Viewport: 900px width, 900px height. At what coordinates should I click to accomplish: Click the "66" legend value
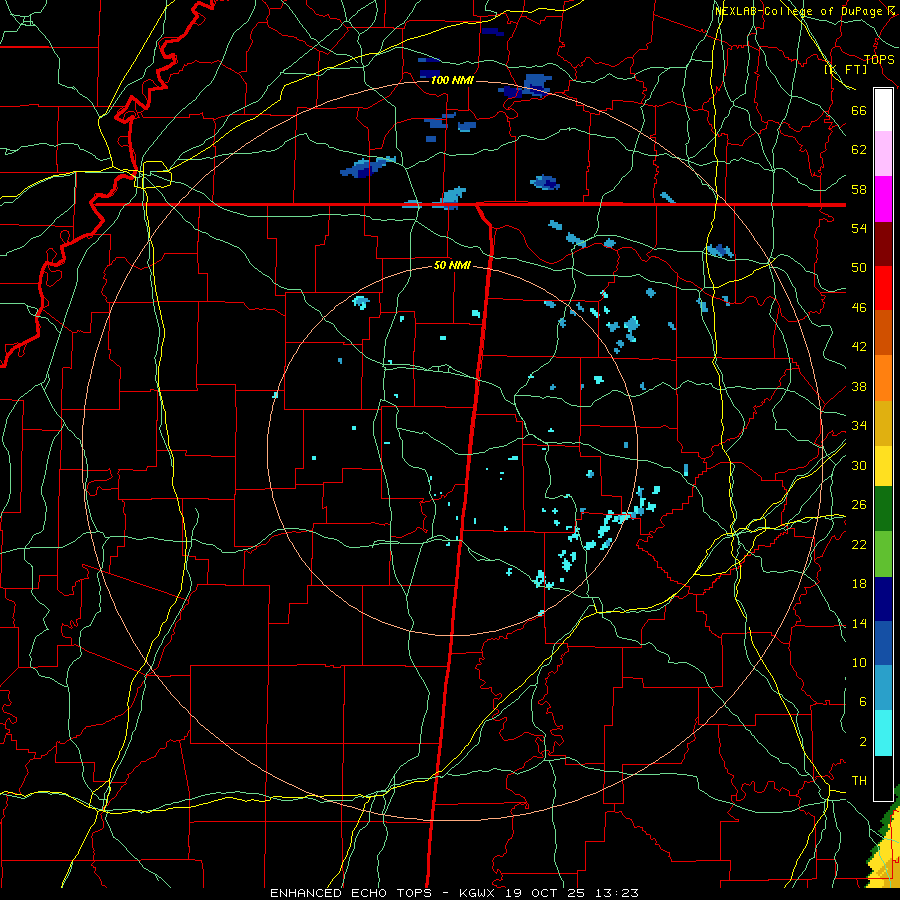pos(859,110)
